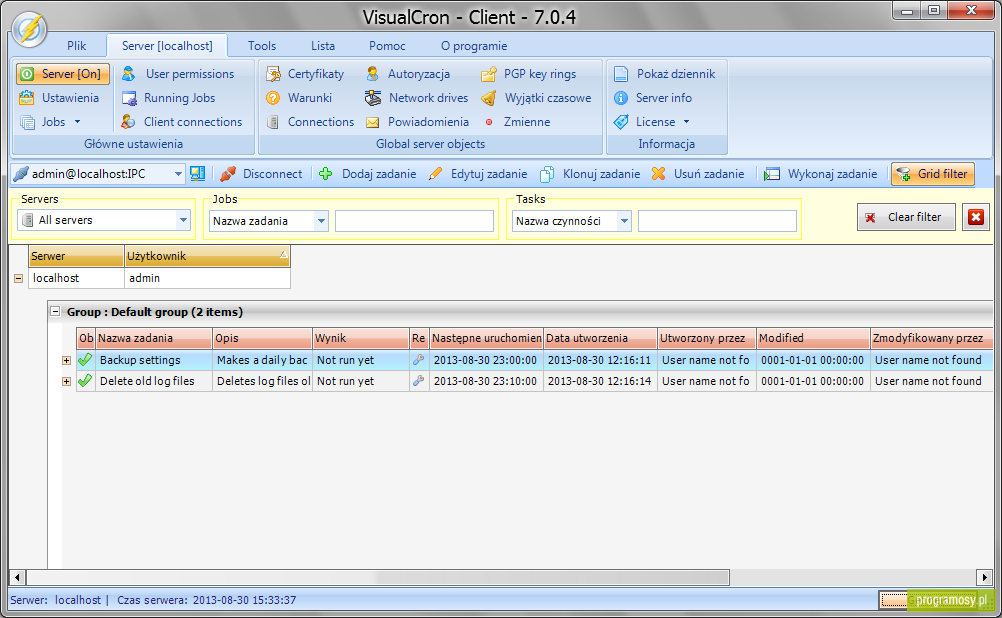The image size is (1002, 618).
Task: View Client connections
Action: 182,122
